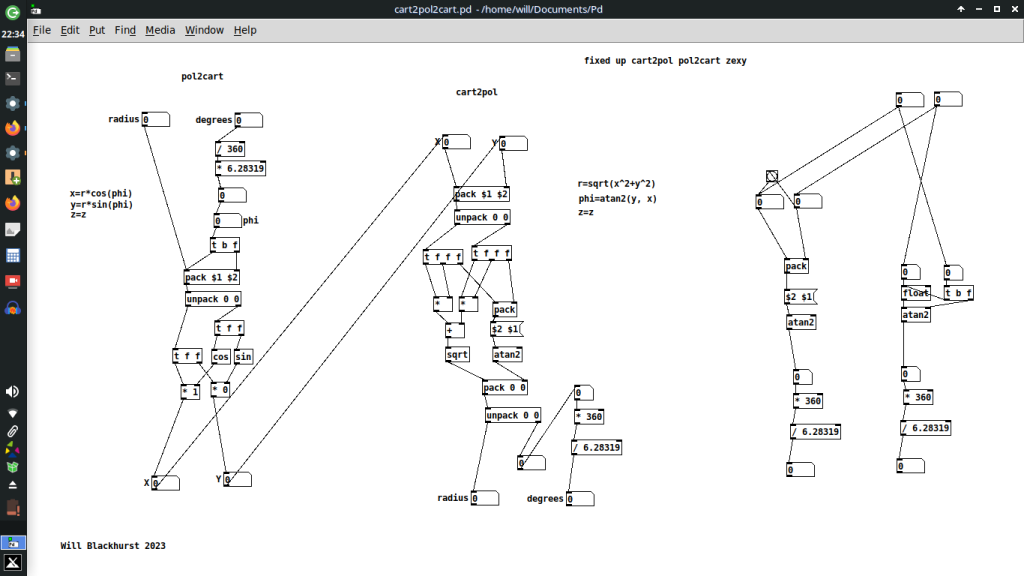Select the 'sin' object box
The image size is (1024, 576).
[x=243, y=357]
